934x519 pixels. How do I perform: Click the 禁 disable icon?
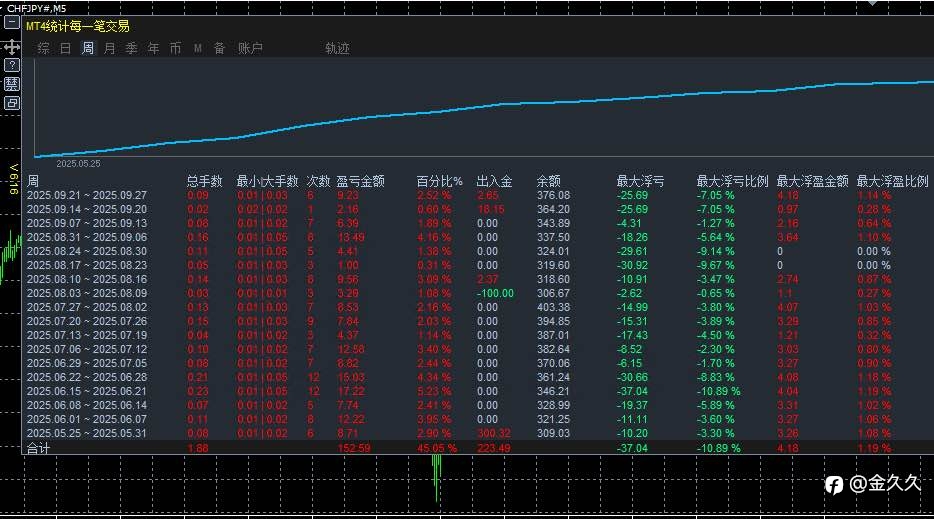point(12,84)
